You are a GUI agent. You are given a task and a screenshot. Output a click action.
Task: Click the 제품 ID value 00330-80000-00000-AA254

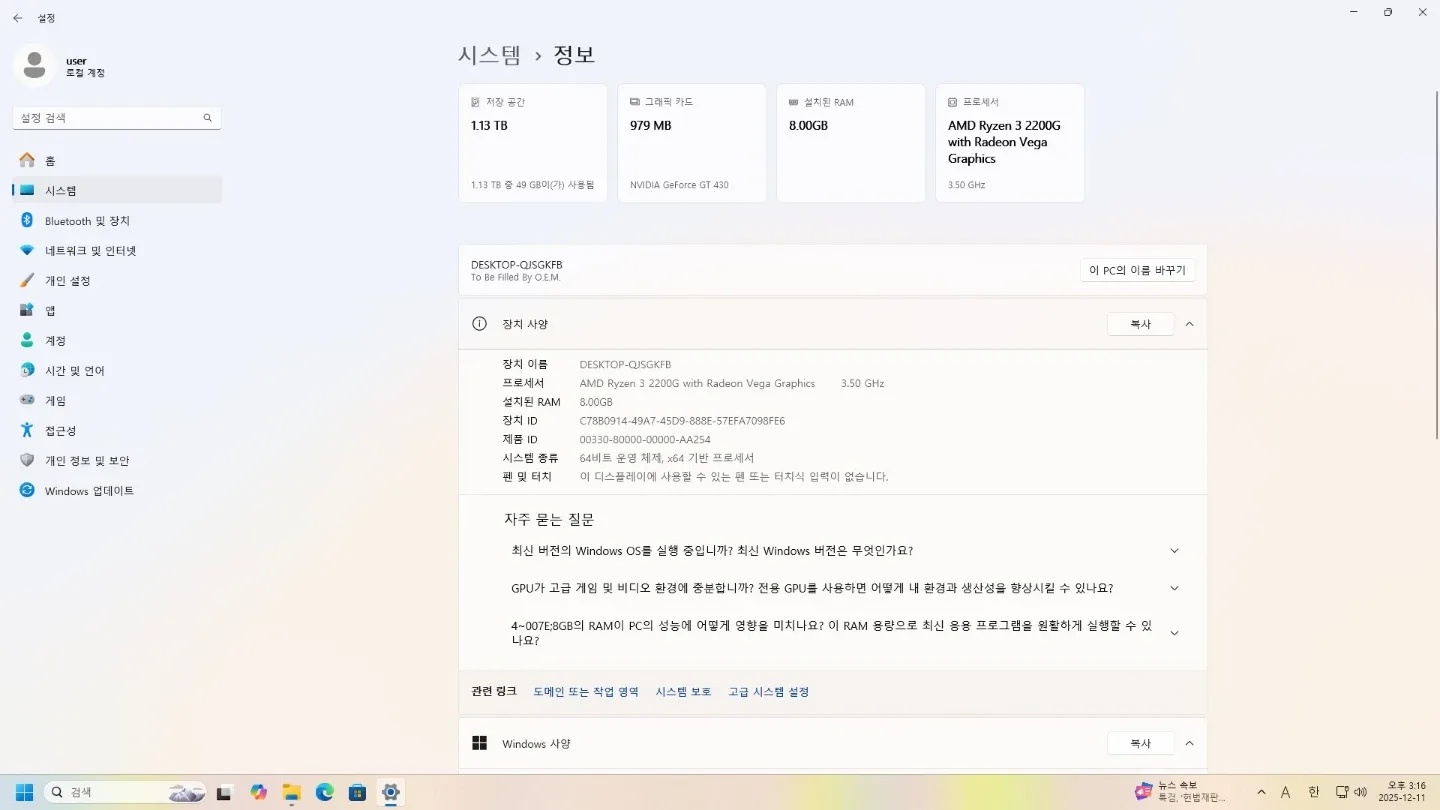click(x=645, y=440)
